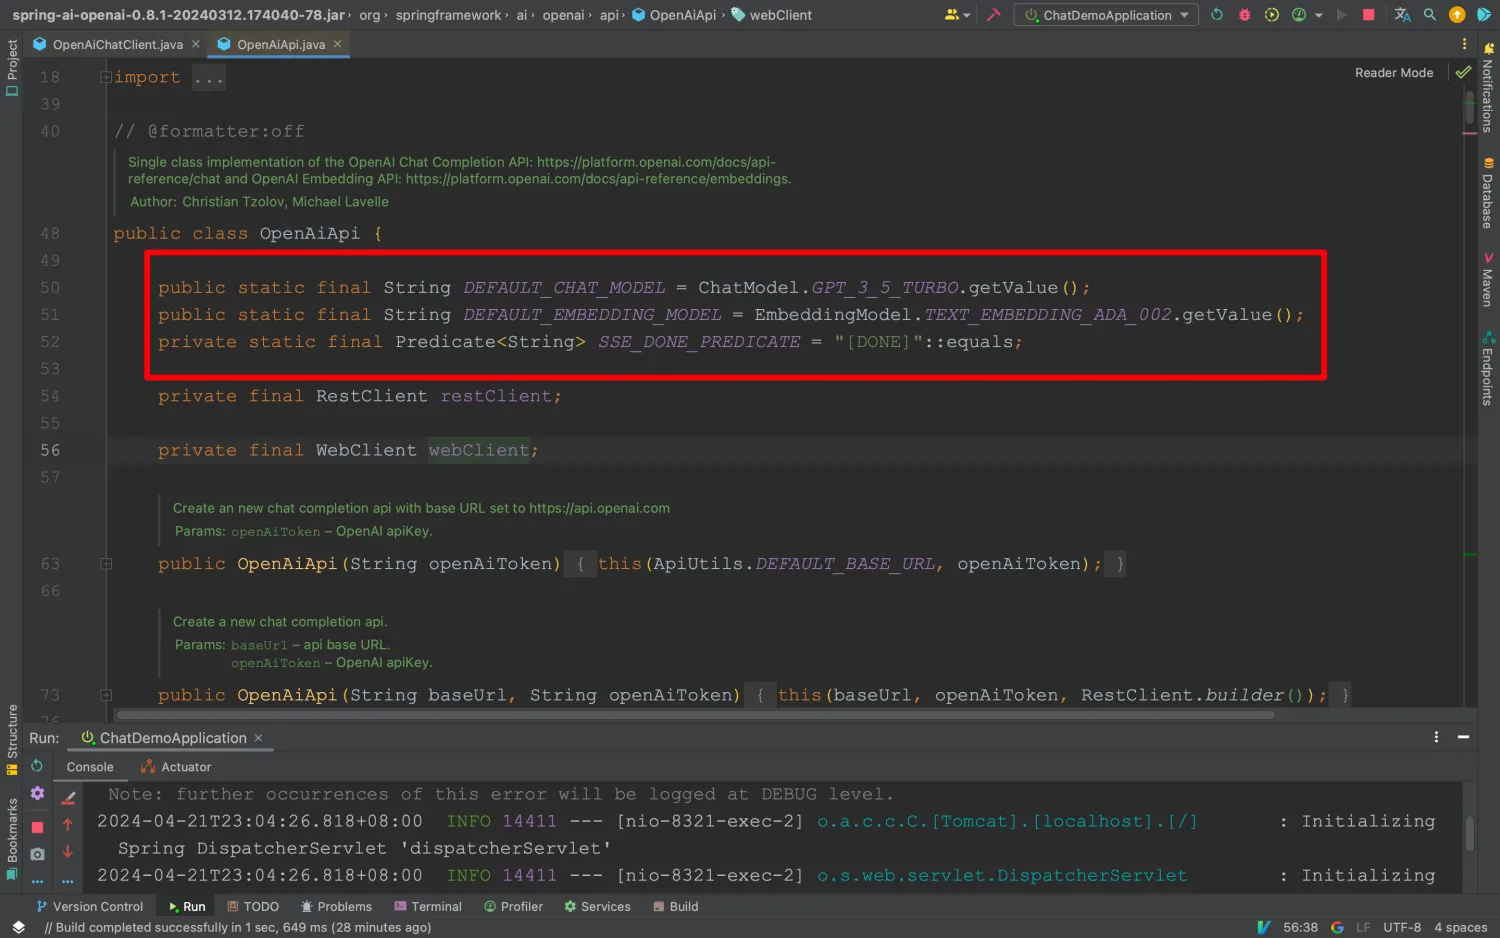Open the Services tool window
1500x938 pixels.
coord(597,906)
